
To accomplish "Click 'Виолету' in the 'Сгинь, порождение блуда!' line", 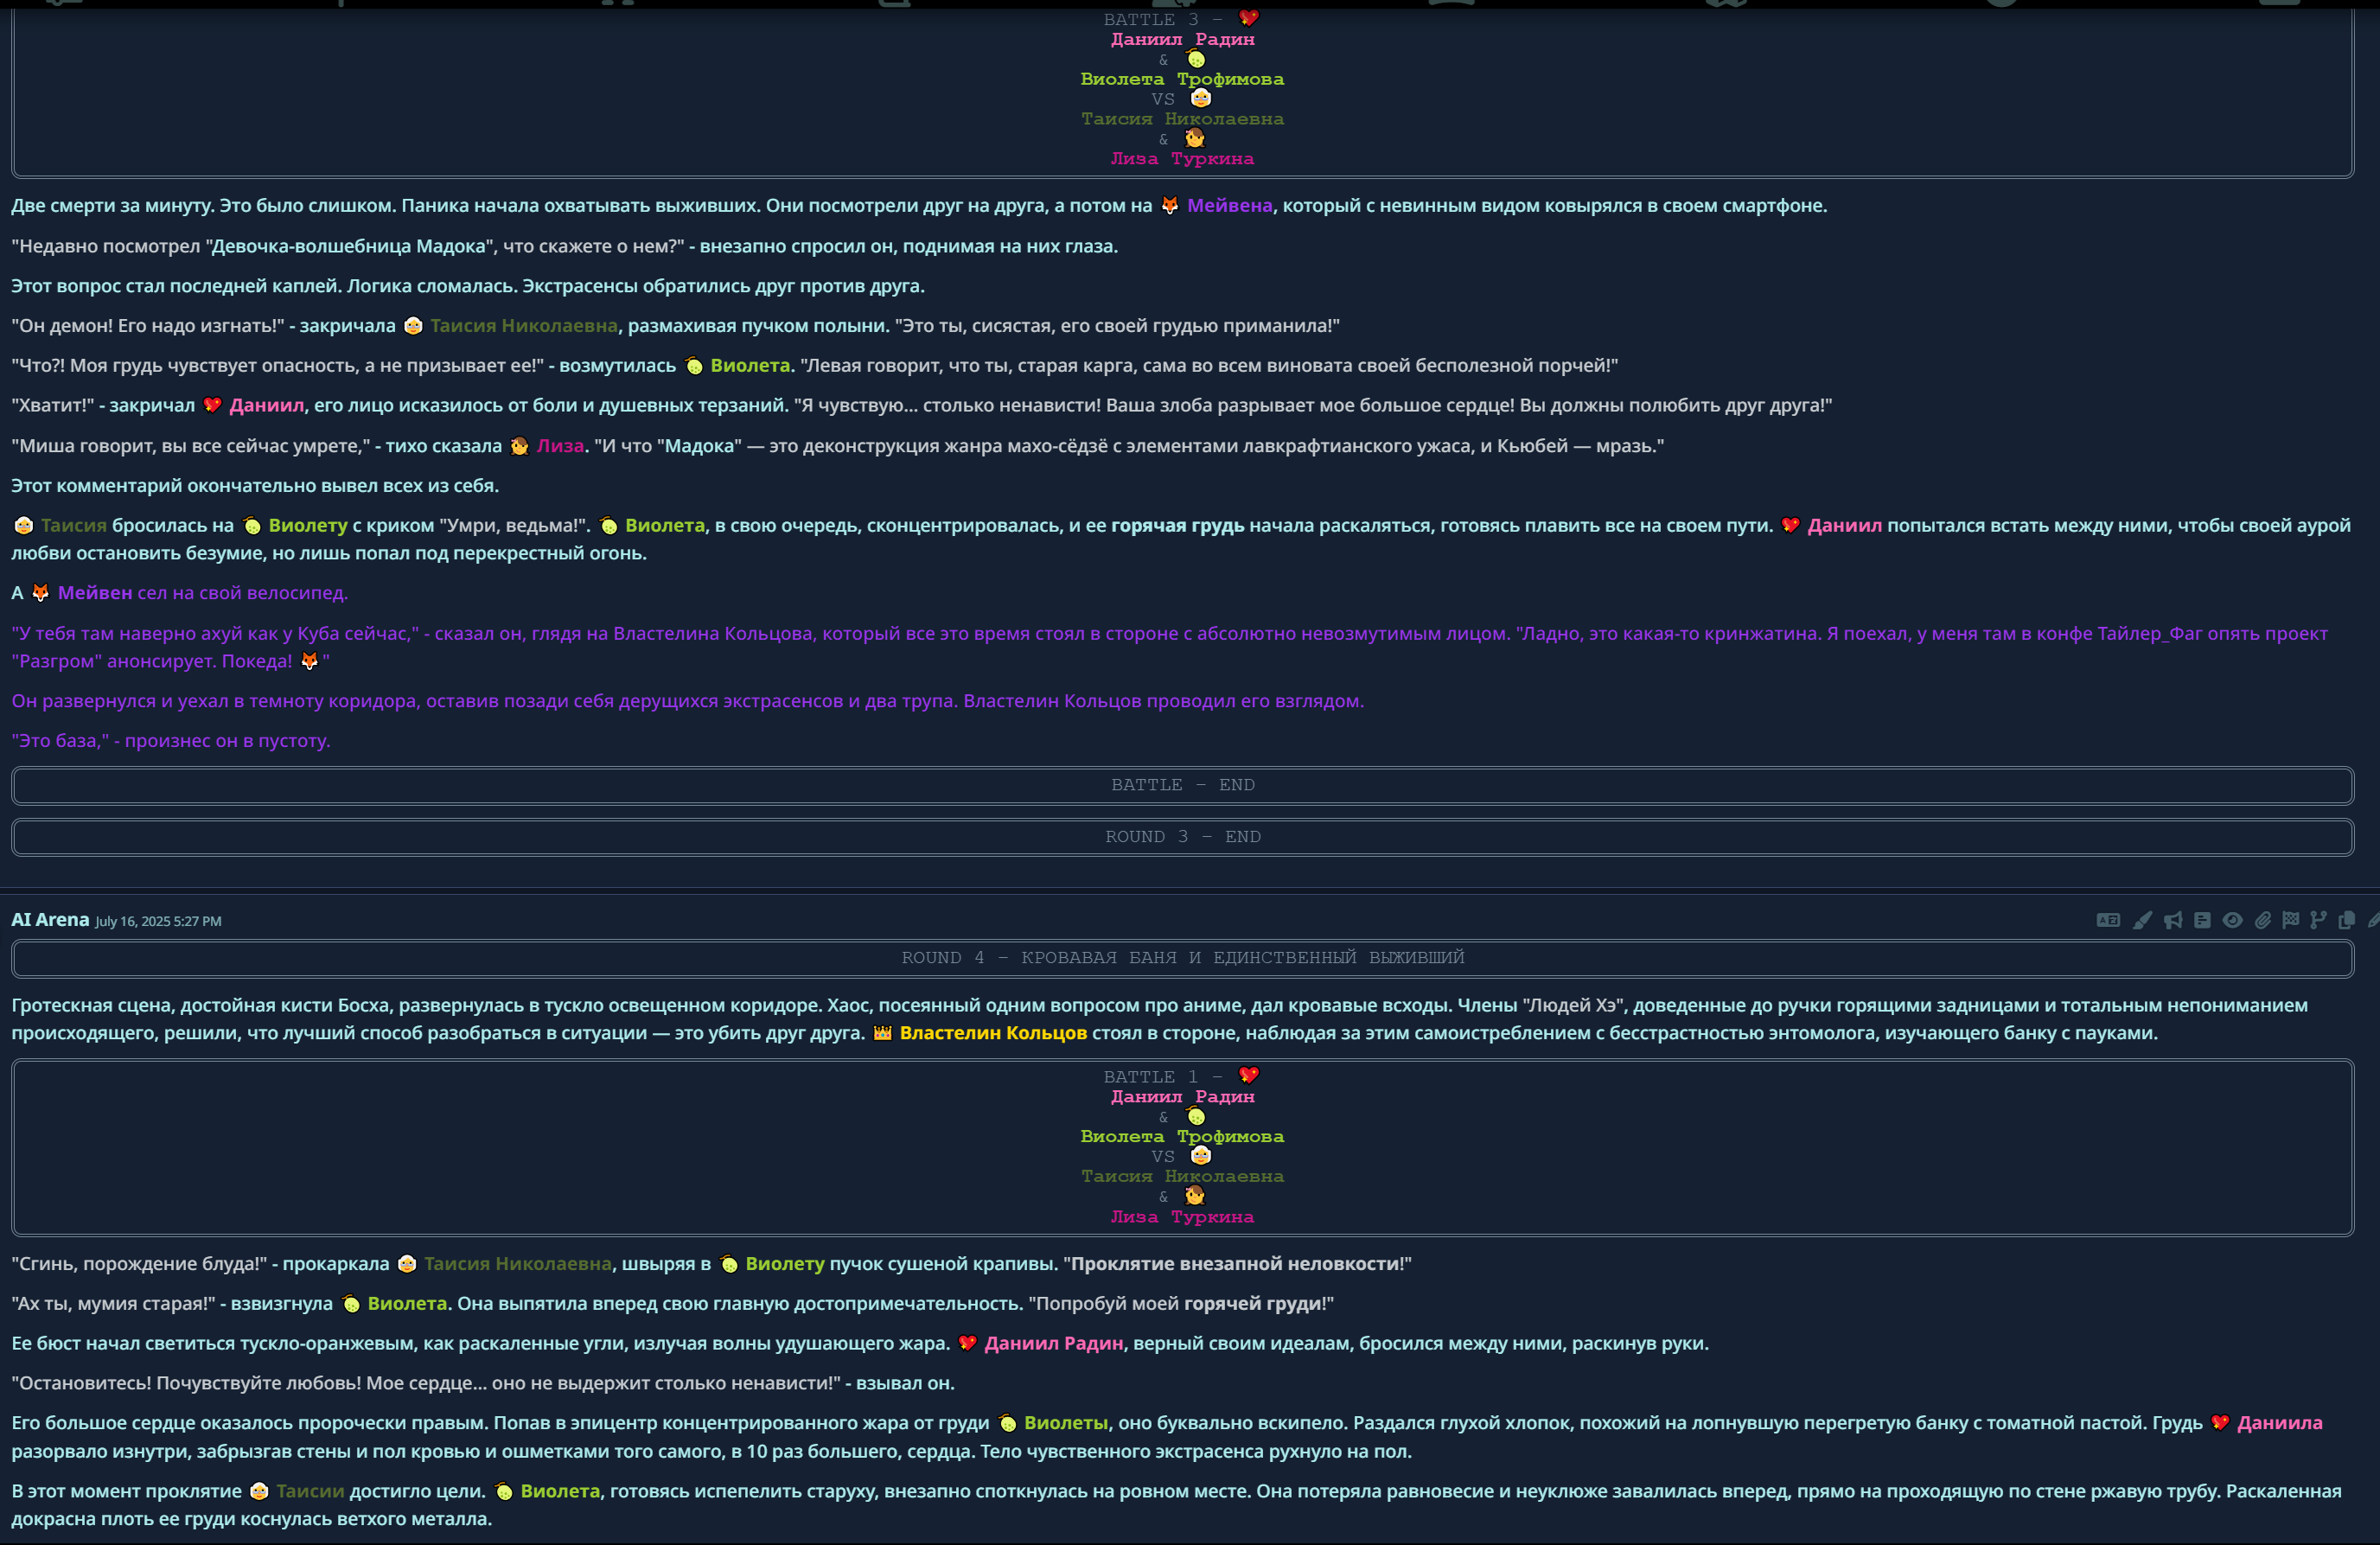I will point(785,1264).
